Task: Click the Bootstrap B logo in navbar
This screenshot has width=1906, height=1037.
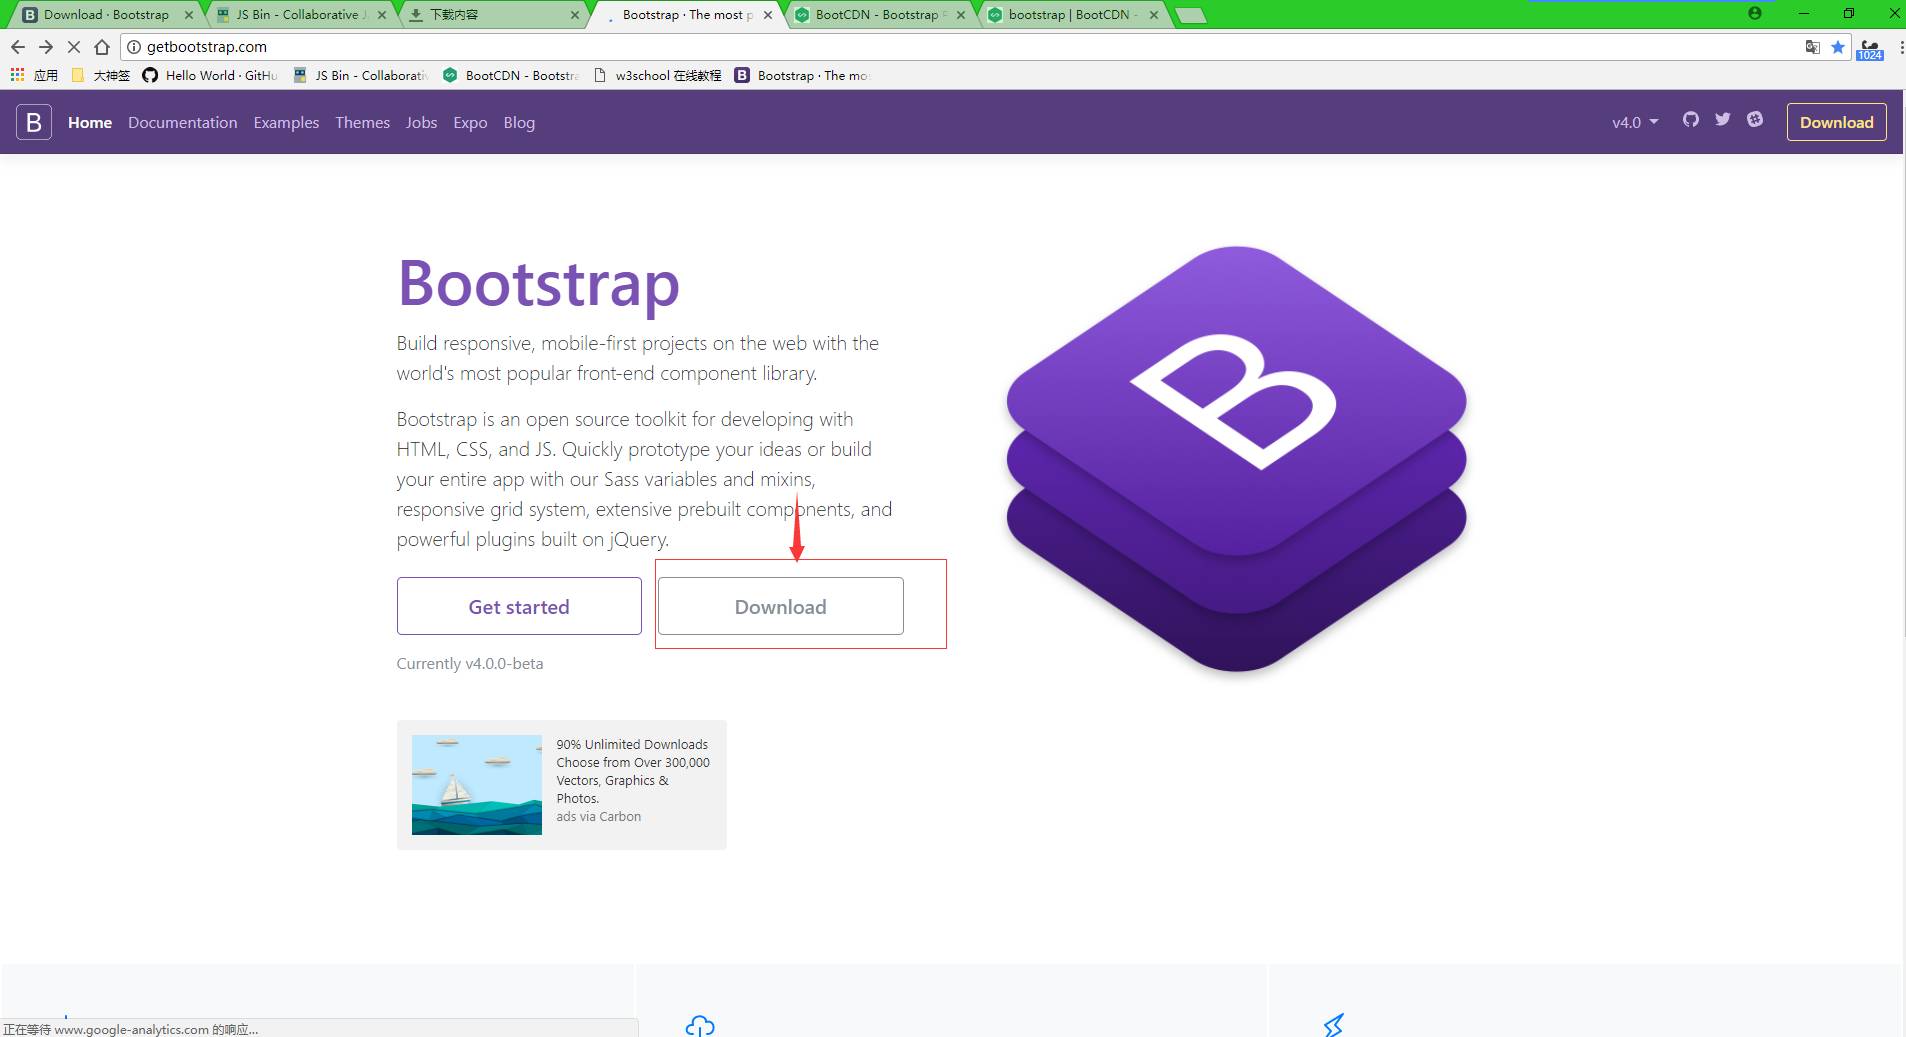Action: (33, 122)
